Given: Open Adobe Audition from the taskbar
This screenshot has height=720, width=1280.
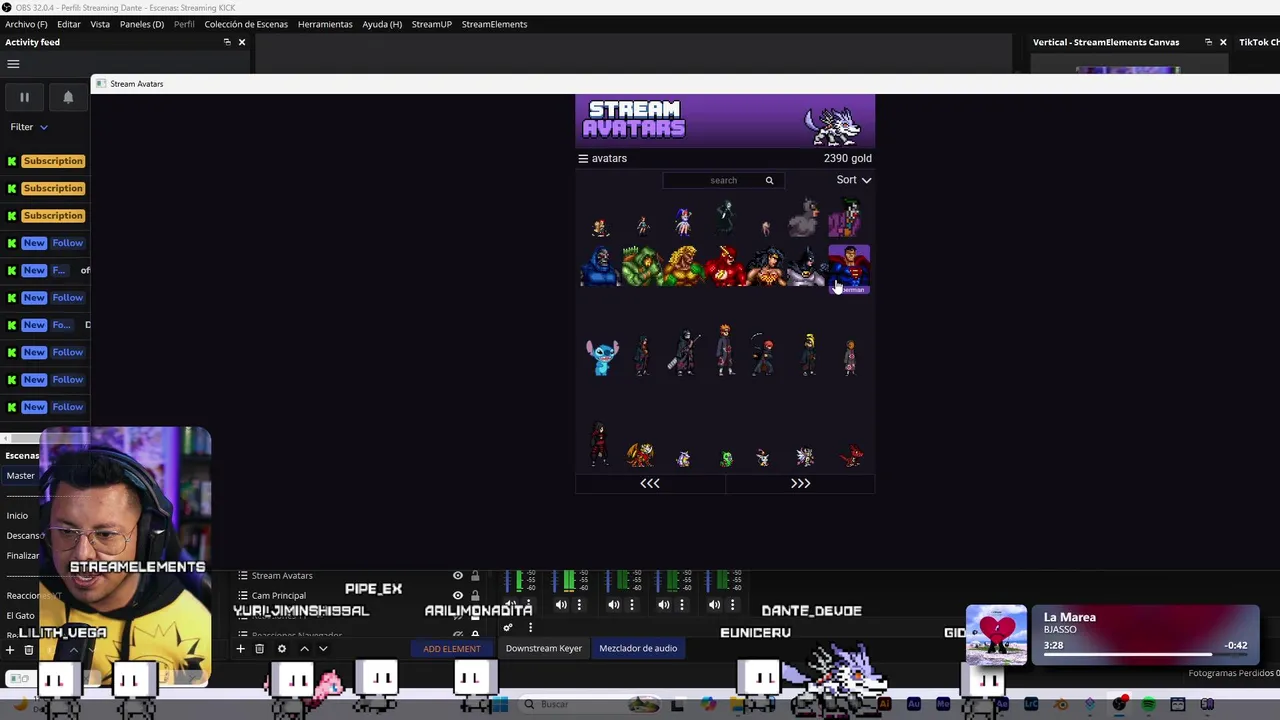Looking at the screenshot, I should click(914, 704).
